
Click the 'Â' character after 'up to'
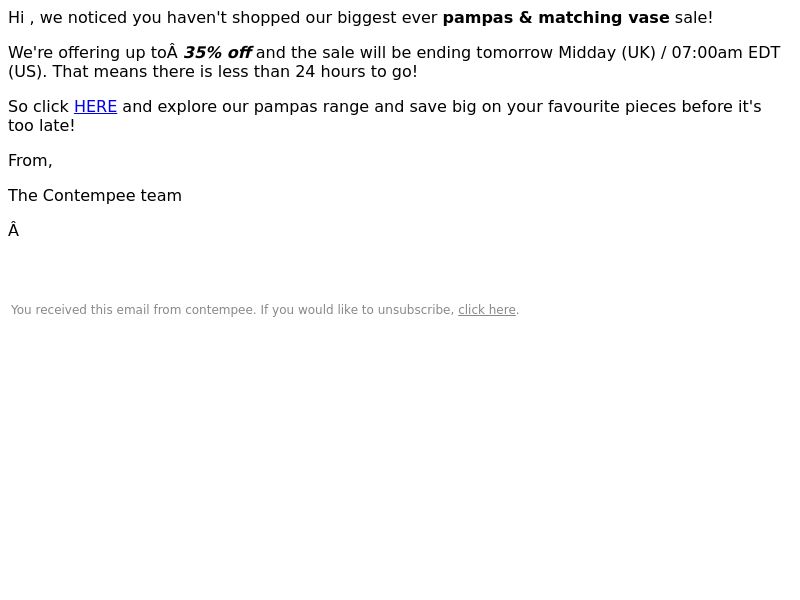click(x=172, y=52)
